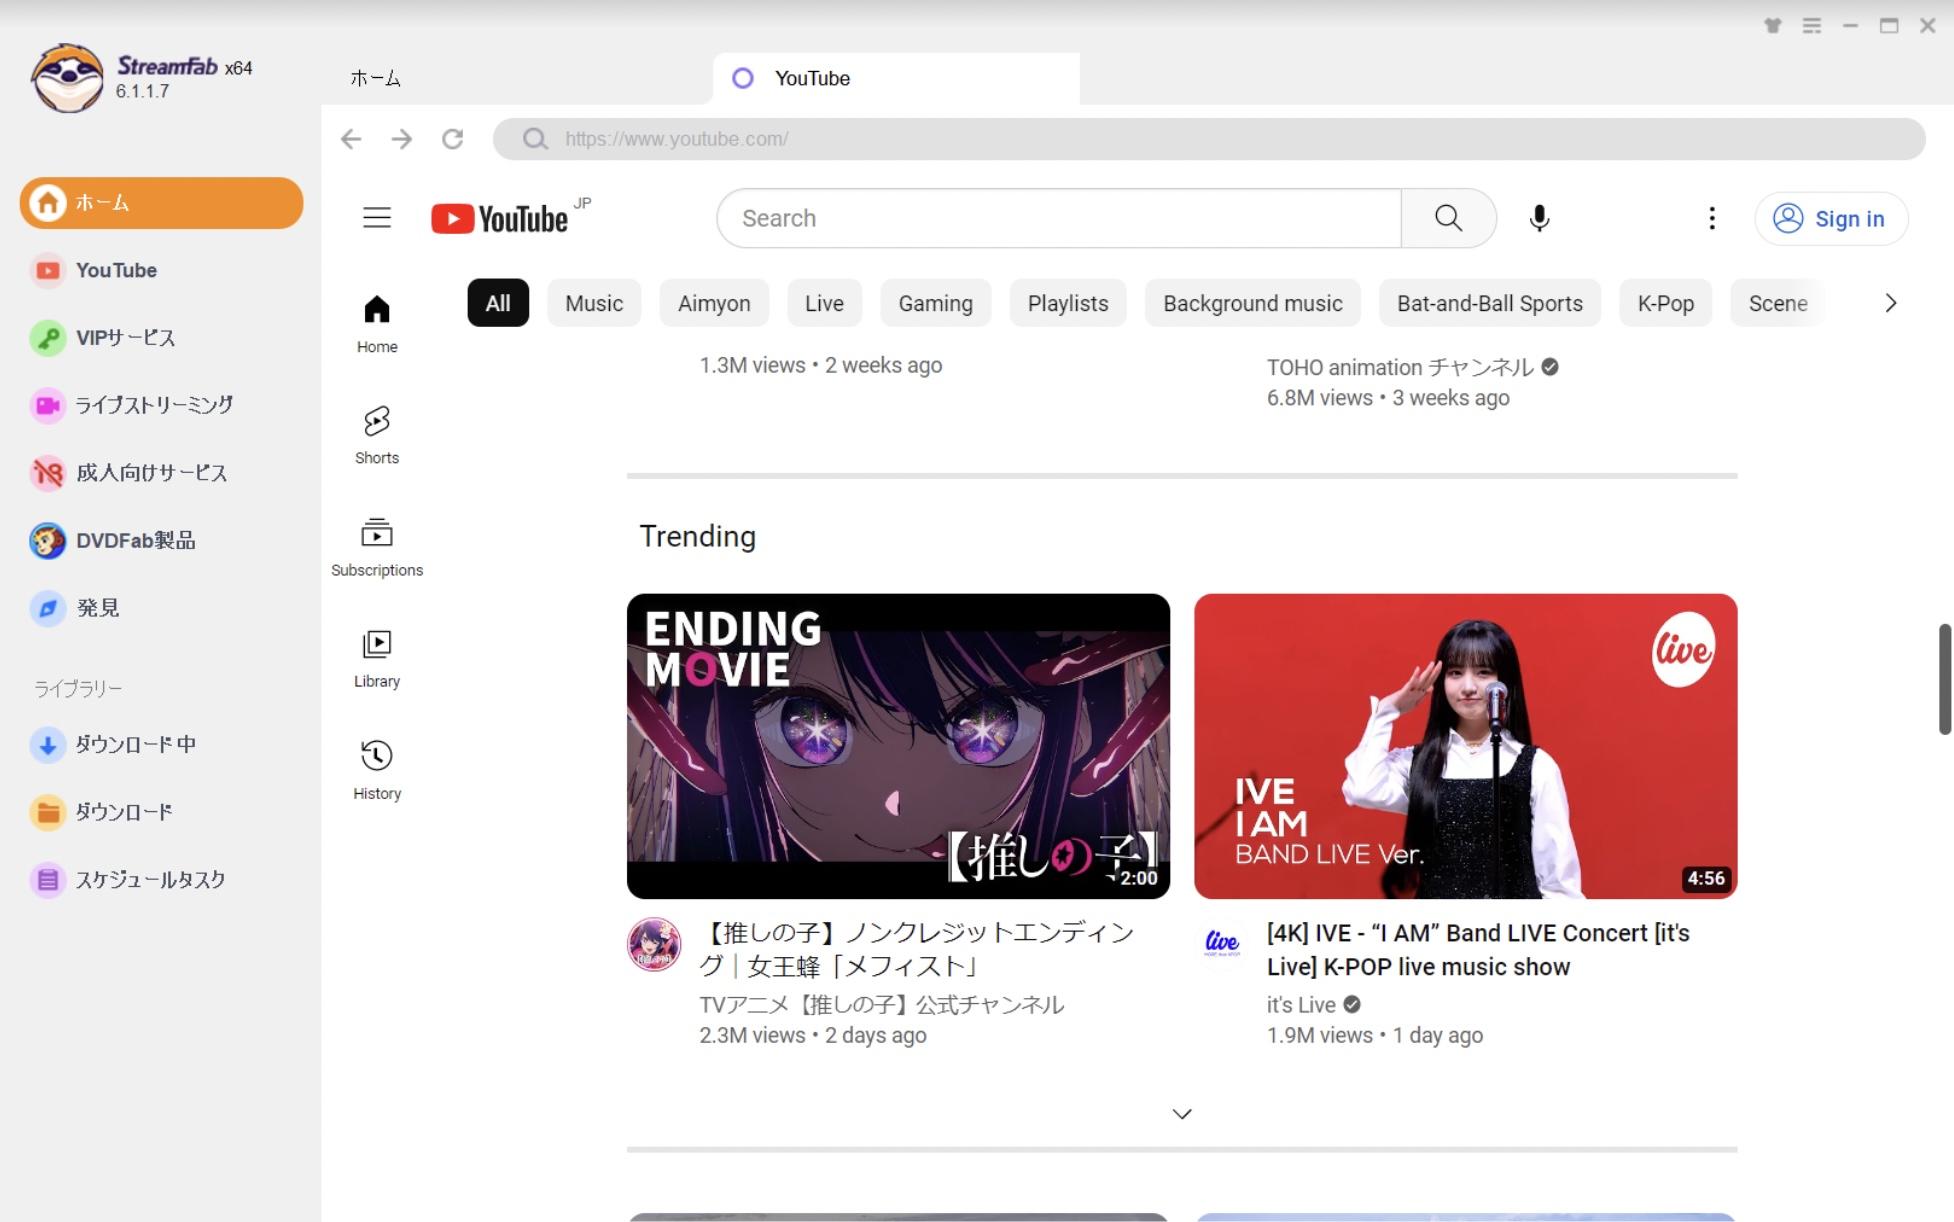Open the StreamFab title bar menu
This screenshot has height=1222, width=1954.
tap(1812, 26)
